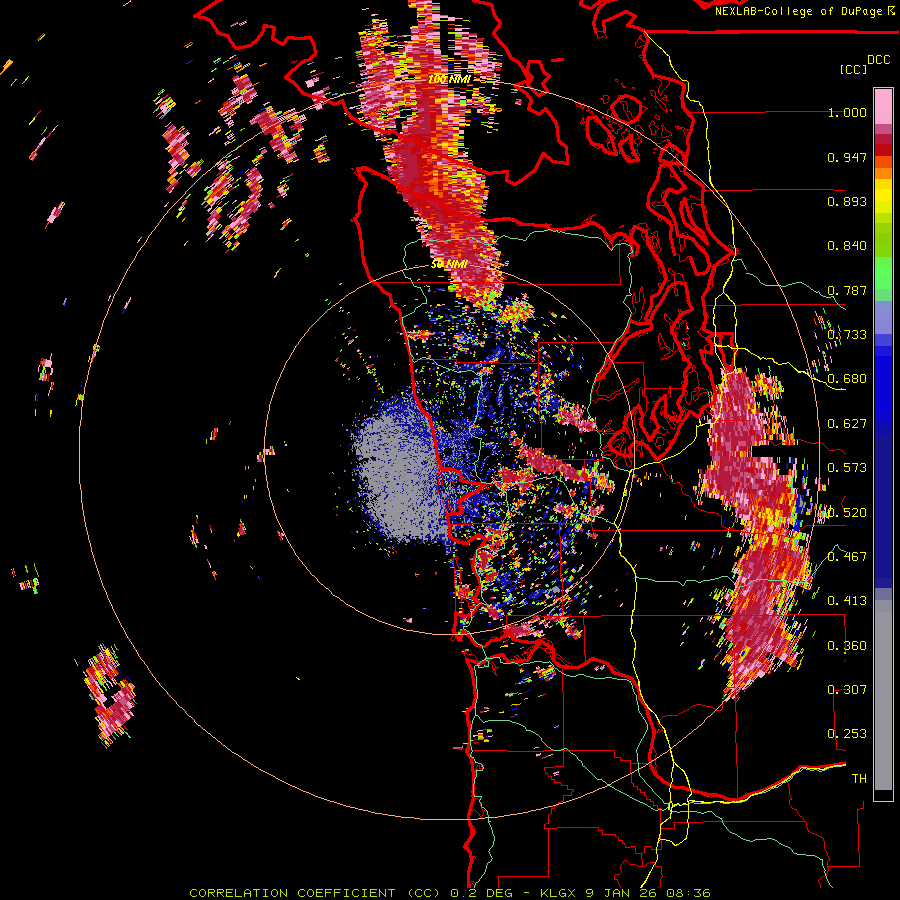This screenshot has width=900, height=900.
Task: Click the 50 NMI range ring label
Action: [x=449, y=265]
